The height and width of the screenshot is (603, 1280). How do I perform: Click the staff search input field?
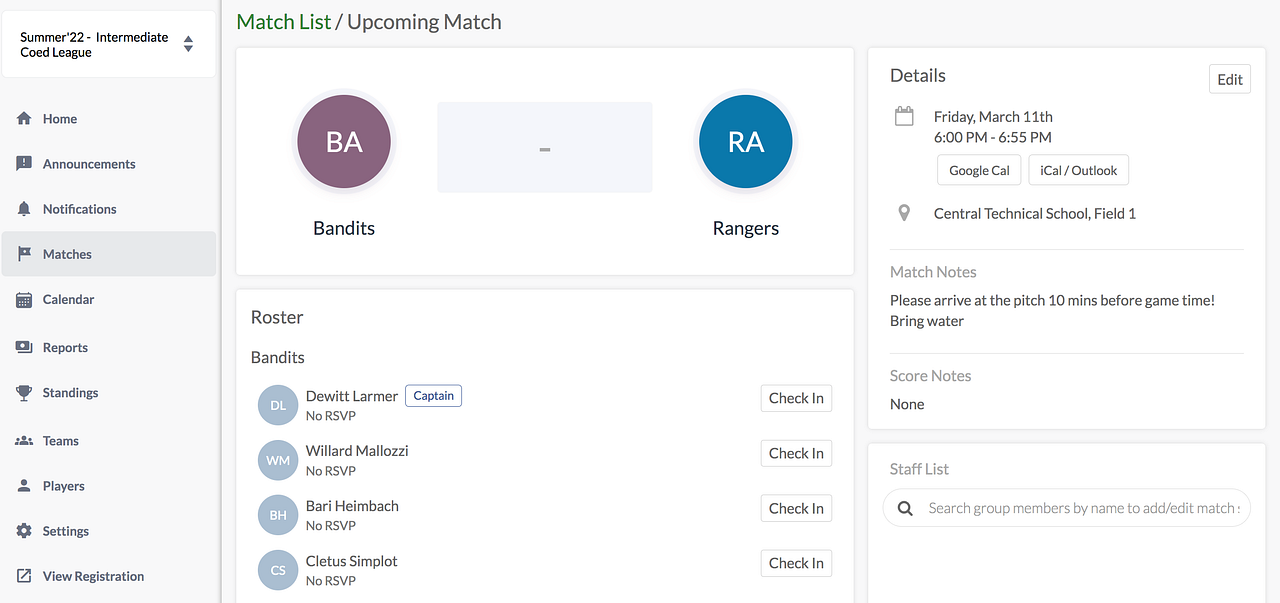click(x=1082, y=508)
